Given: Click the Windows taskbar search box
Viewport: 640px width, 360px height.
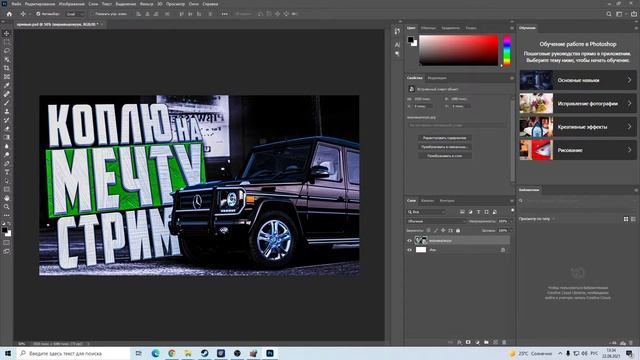Looking at the screenshot, I should click(73, 353).
